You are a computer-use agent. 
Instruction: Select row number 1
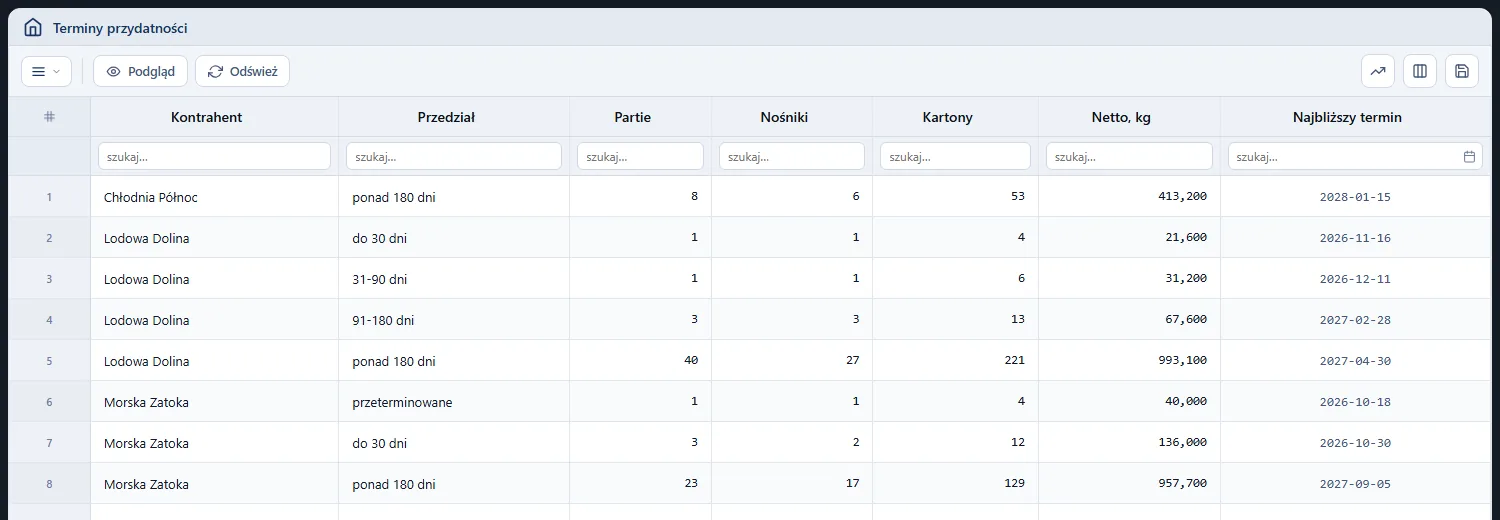pos(49,197)
